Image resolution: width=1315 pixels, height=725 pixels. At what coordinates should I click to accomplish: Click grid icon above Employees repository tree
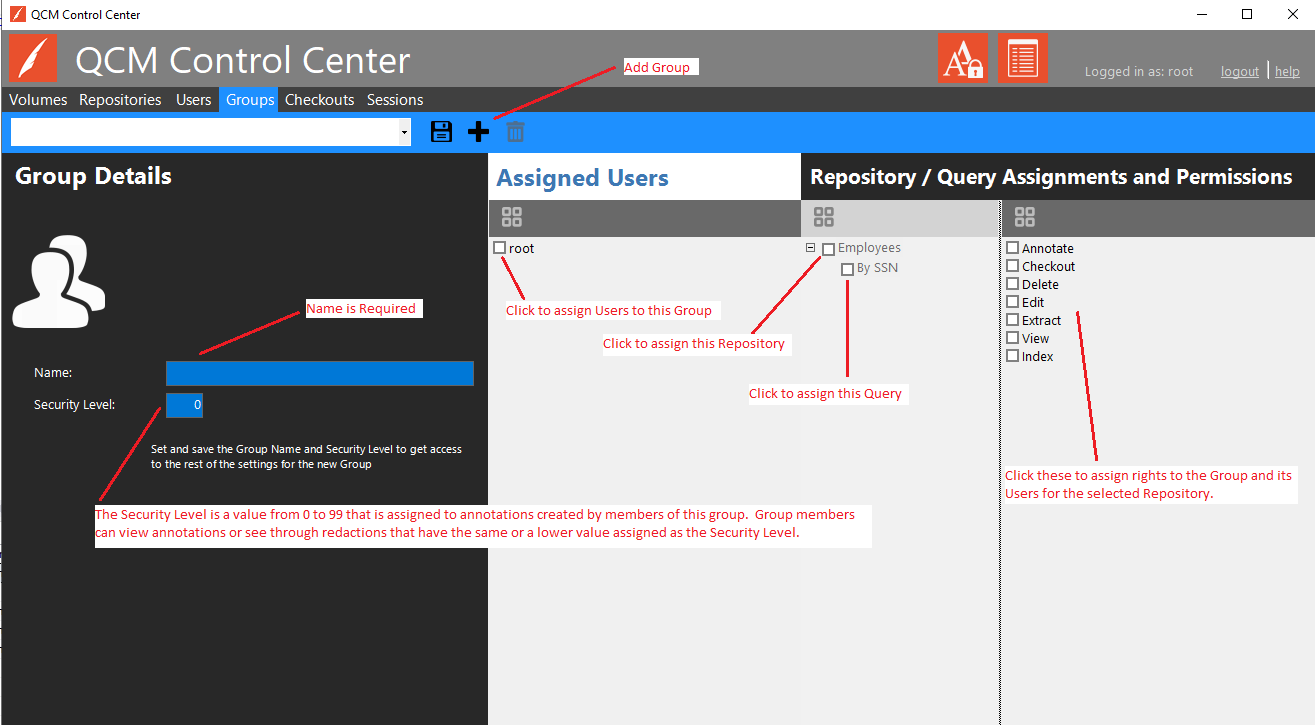click(824, 217)
